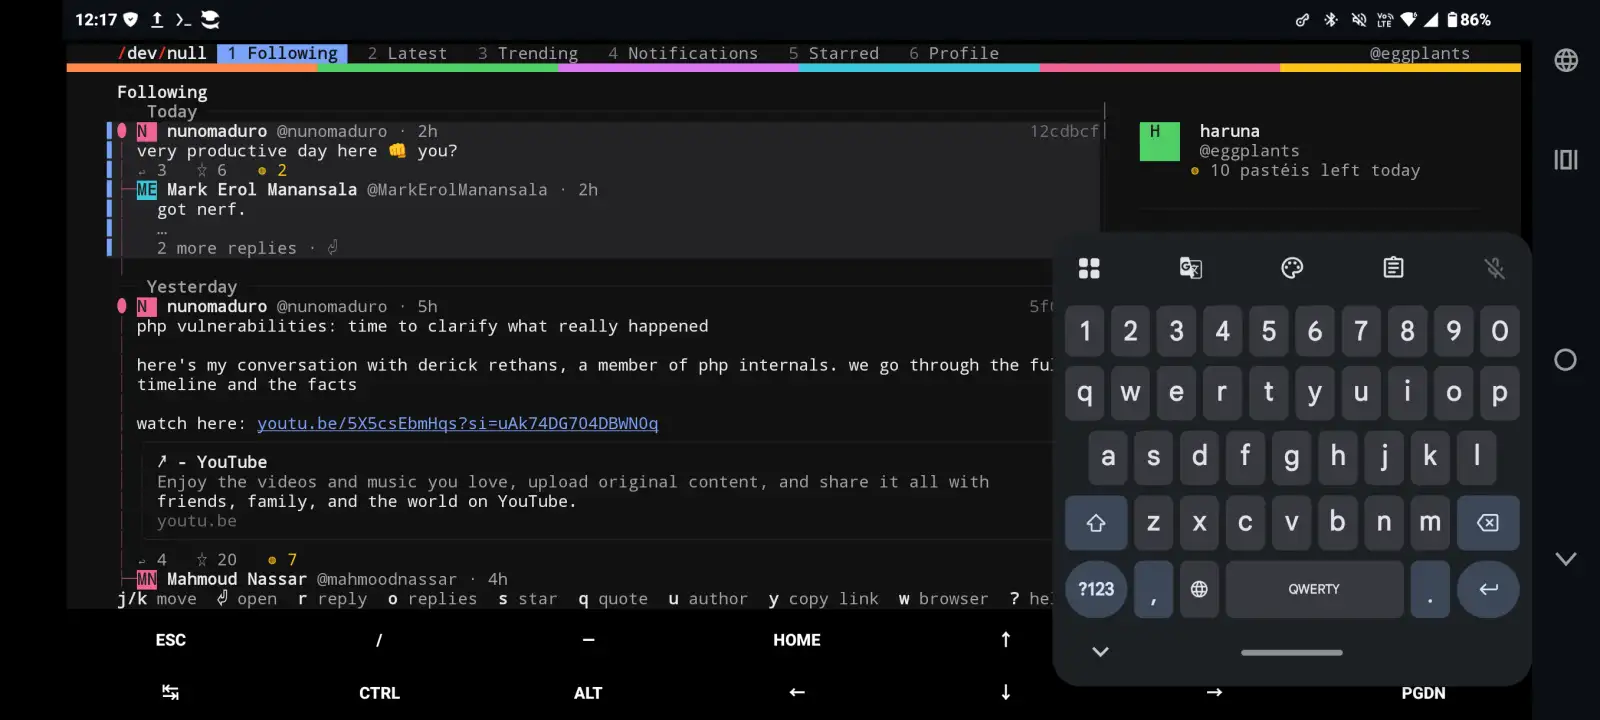Go to the Notifications tab

(x=683, y=53)
